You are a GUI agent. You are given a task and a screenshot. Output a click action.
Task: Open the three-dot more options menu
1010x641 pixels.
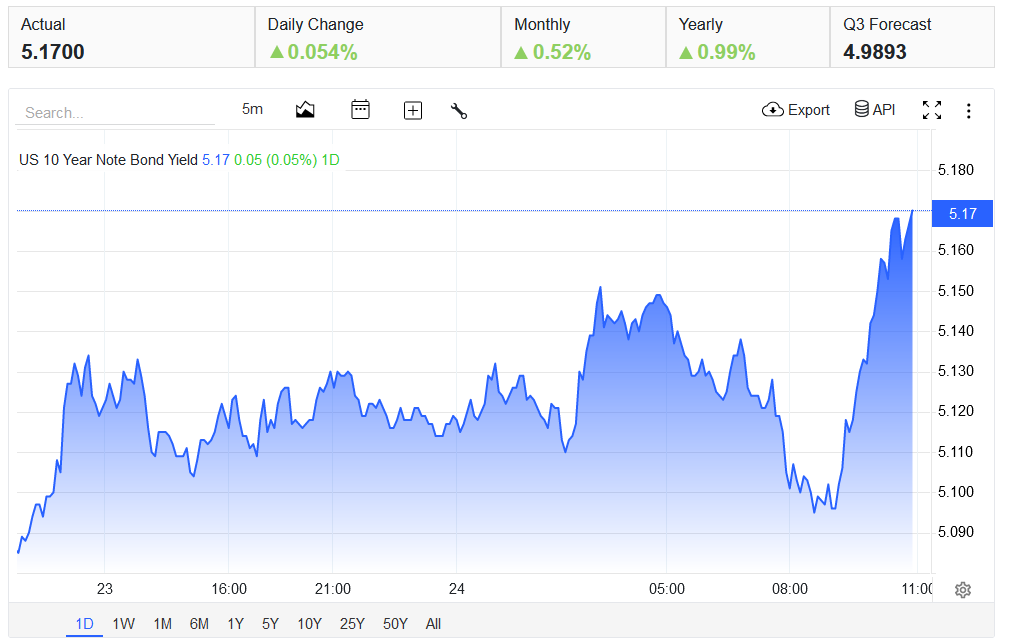tap(968, 111)
